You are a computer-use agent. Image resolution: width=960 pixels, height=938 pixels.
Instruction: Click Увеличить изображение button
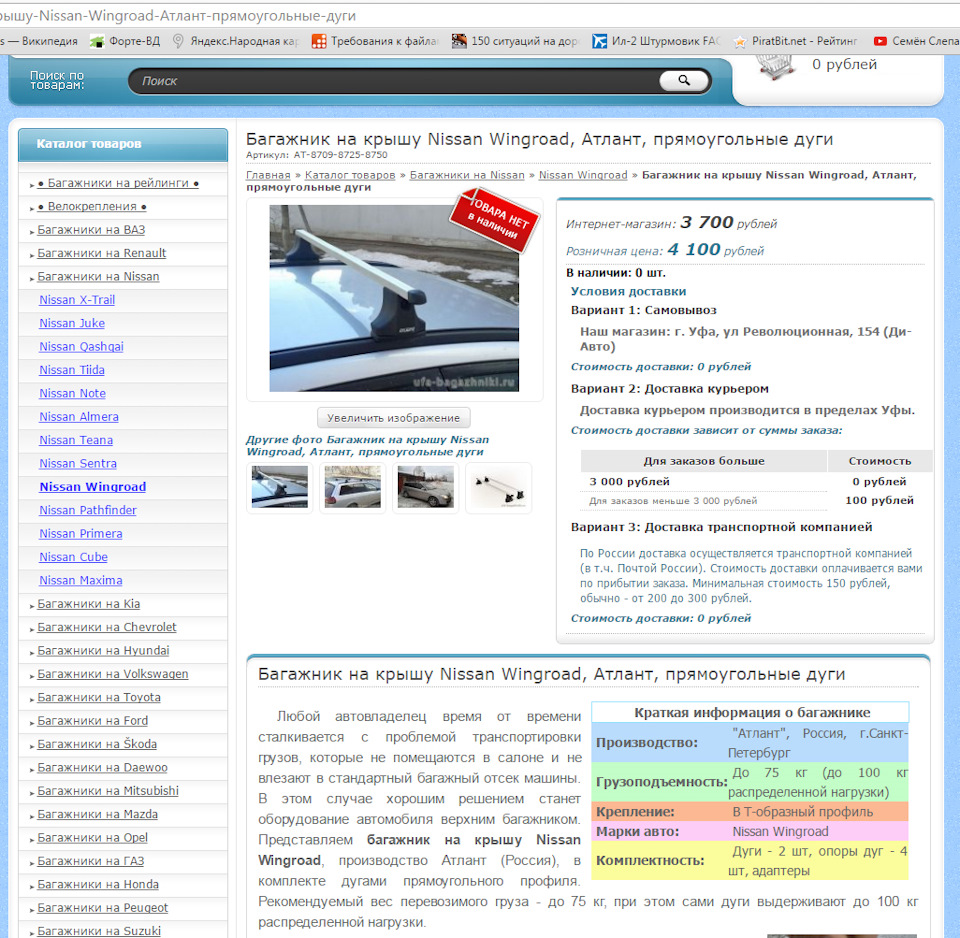[394, 418]
